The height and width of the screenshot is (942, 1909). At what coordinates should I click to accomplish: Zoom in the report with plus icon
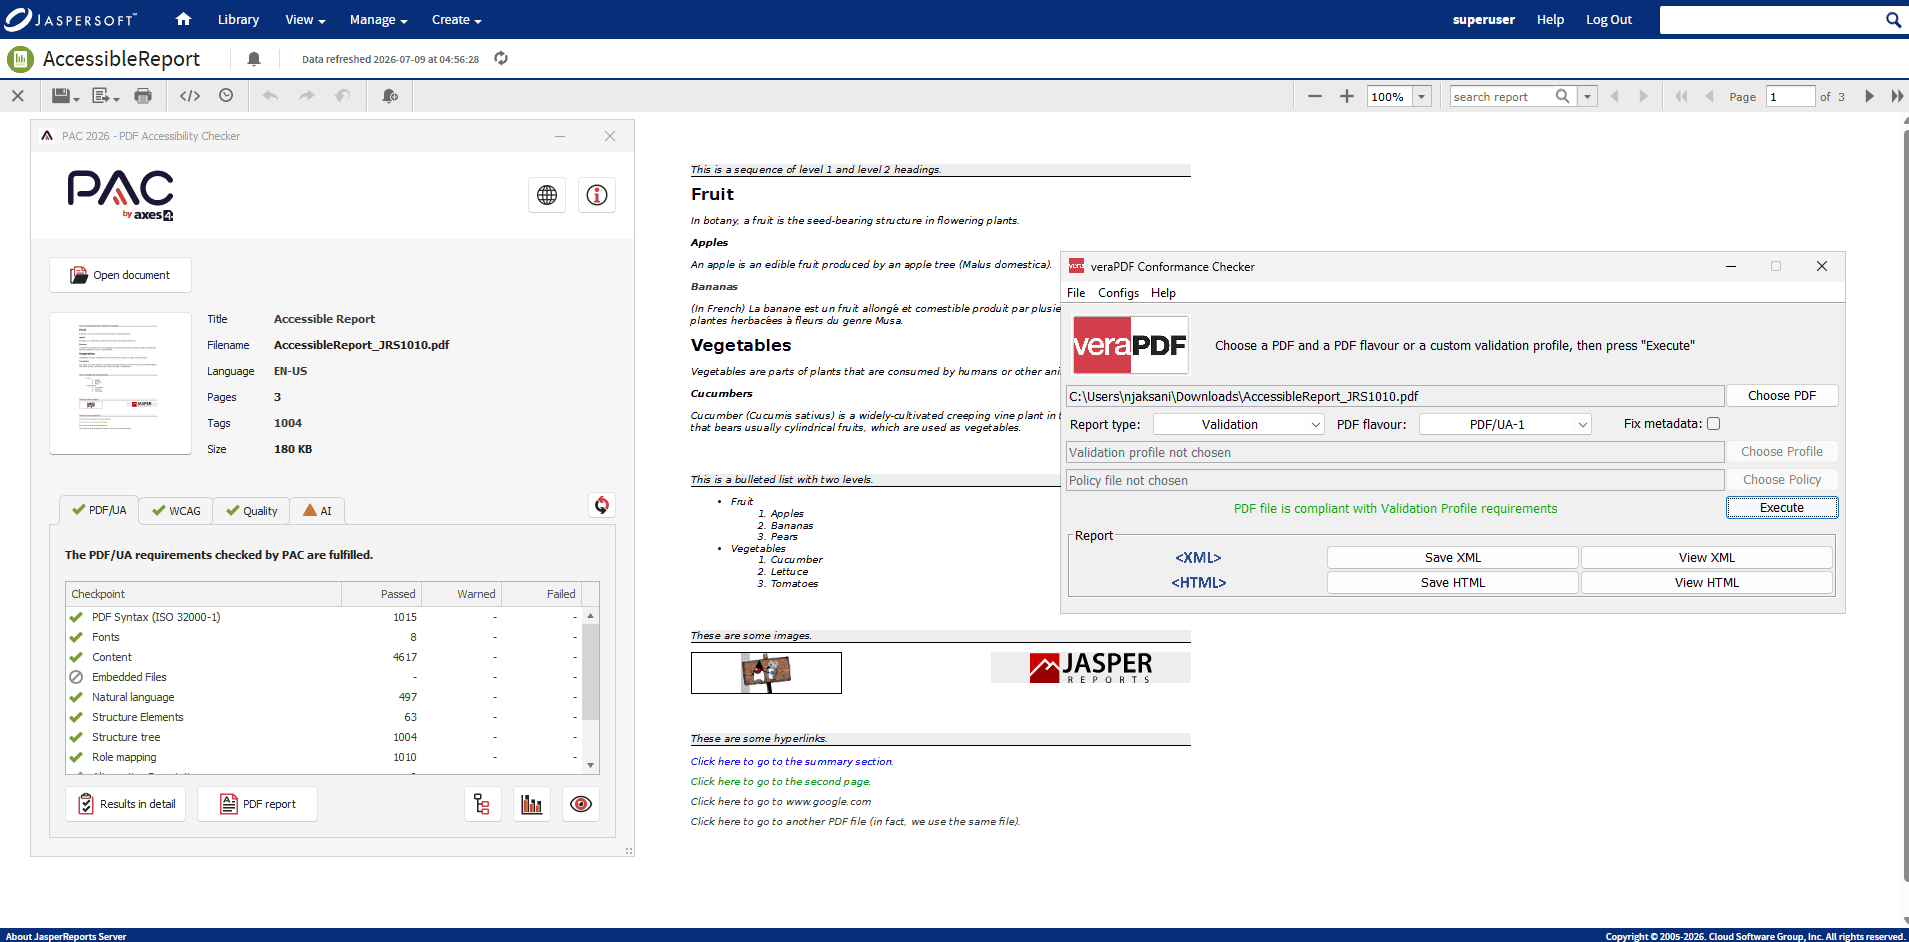1347,96
